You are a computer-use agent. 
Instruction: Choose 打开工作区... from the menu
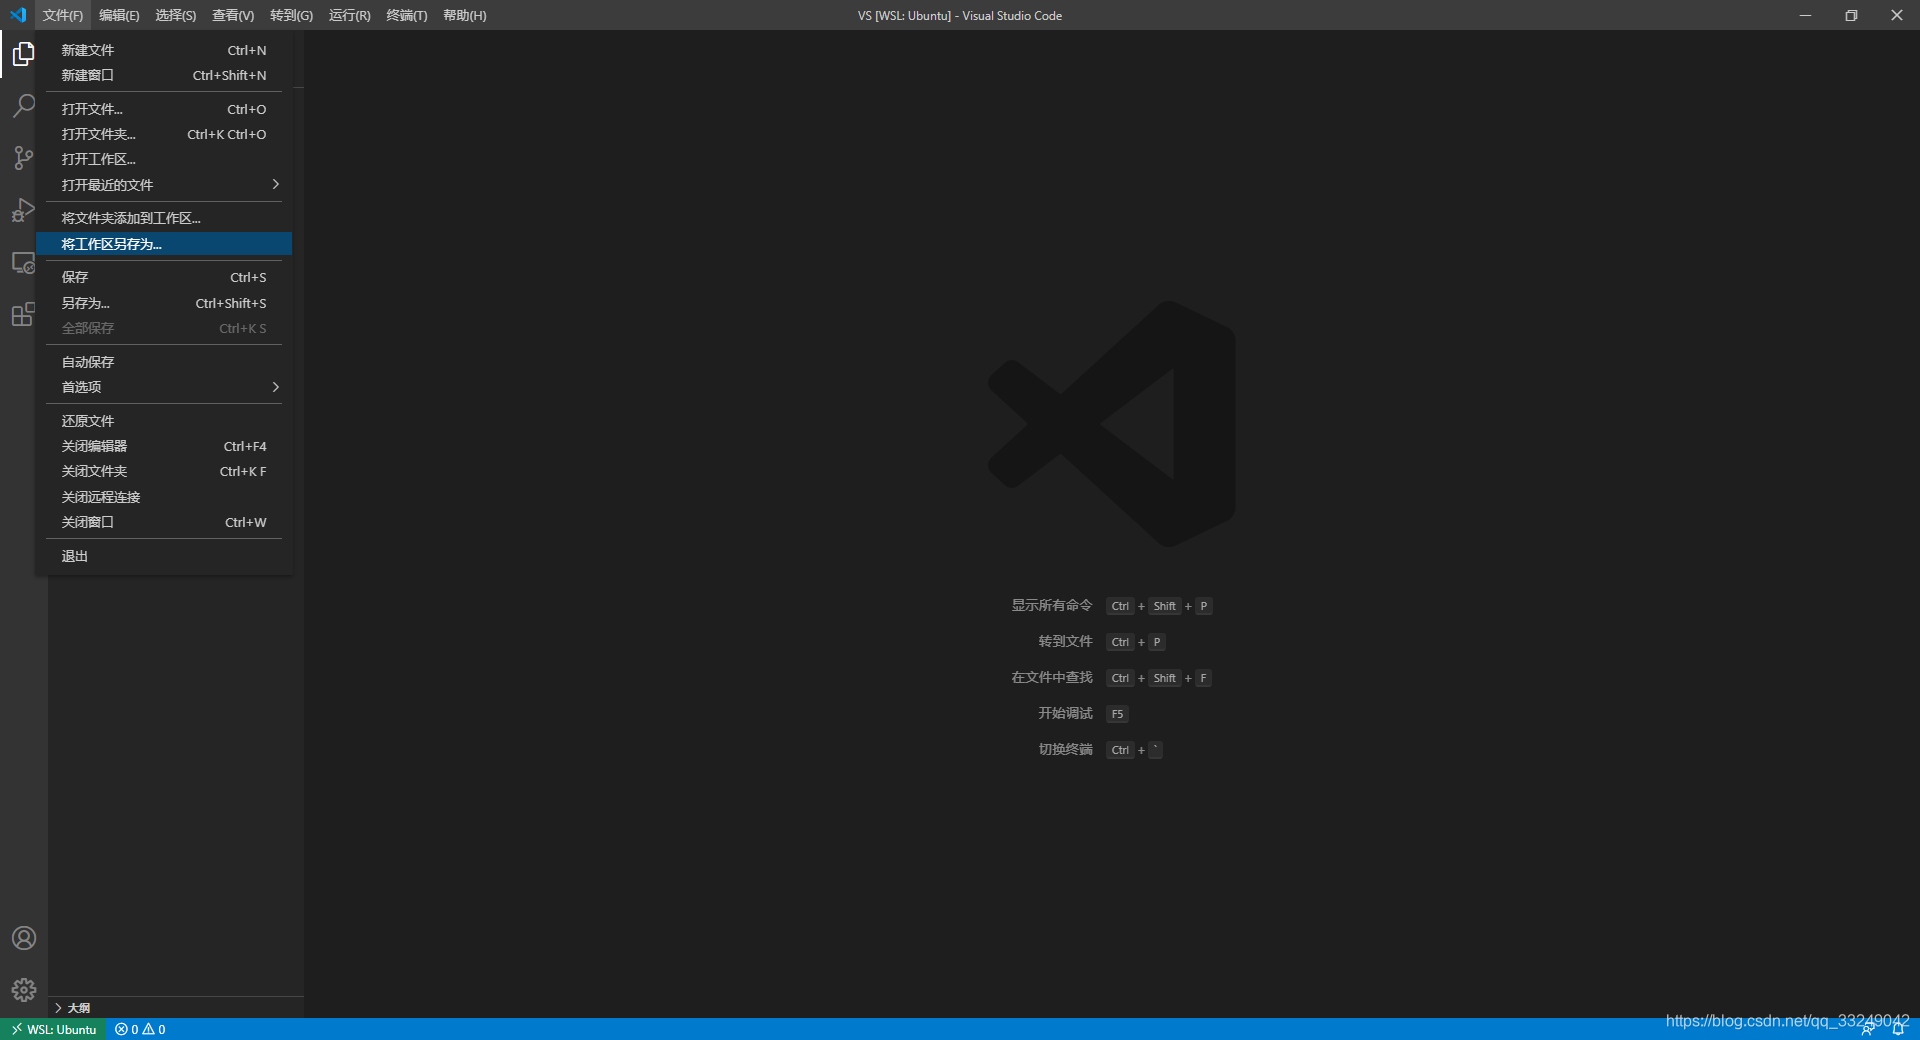point(164,159)
